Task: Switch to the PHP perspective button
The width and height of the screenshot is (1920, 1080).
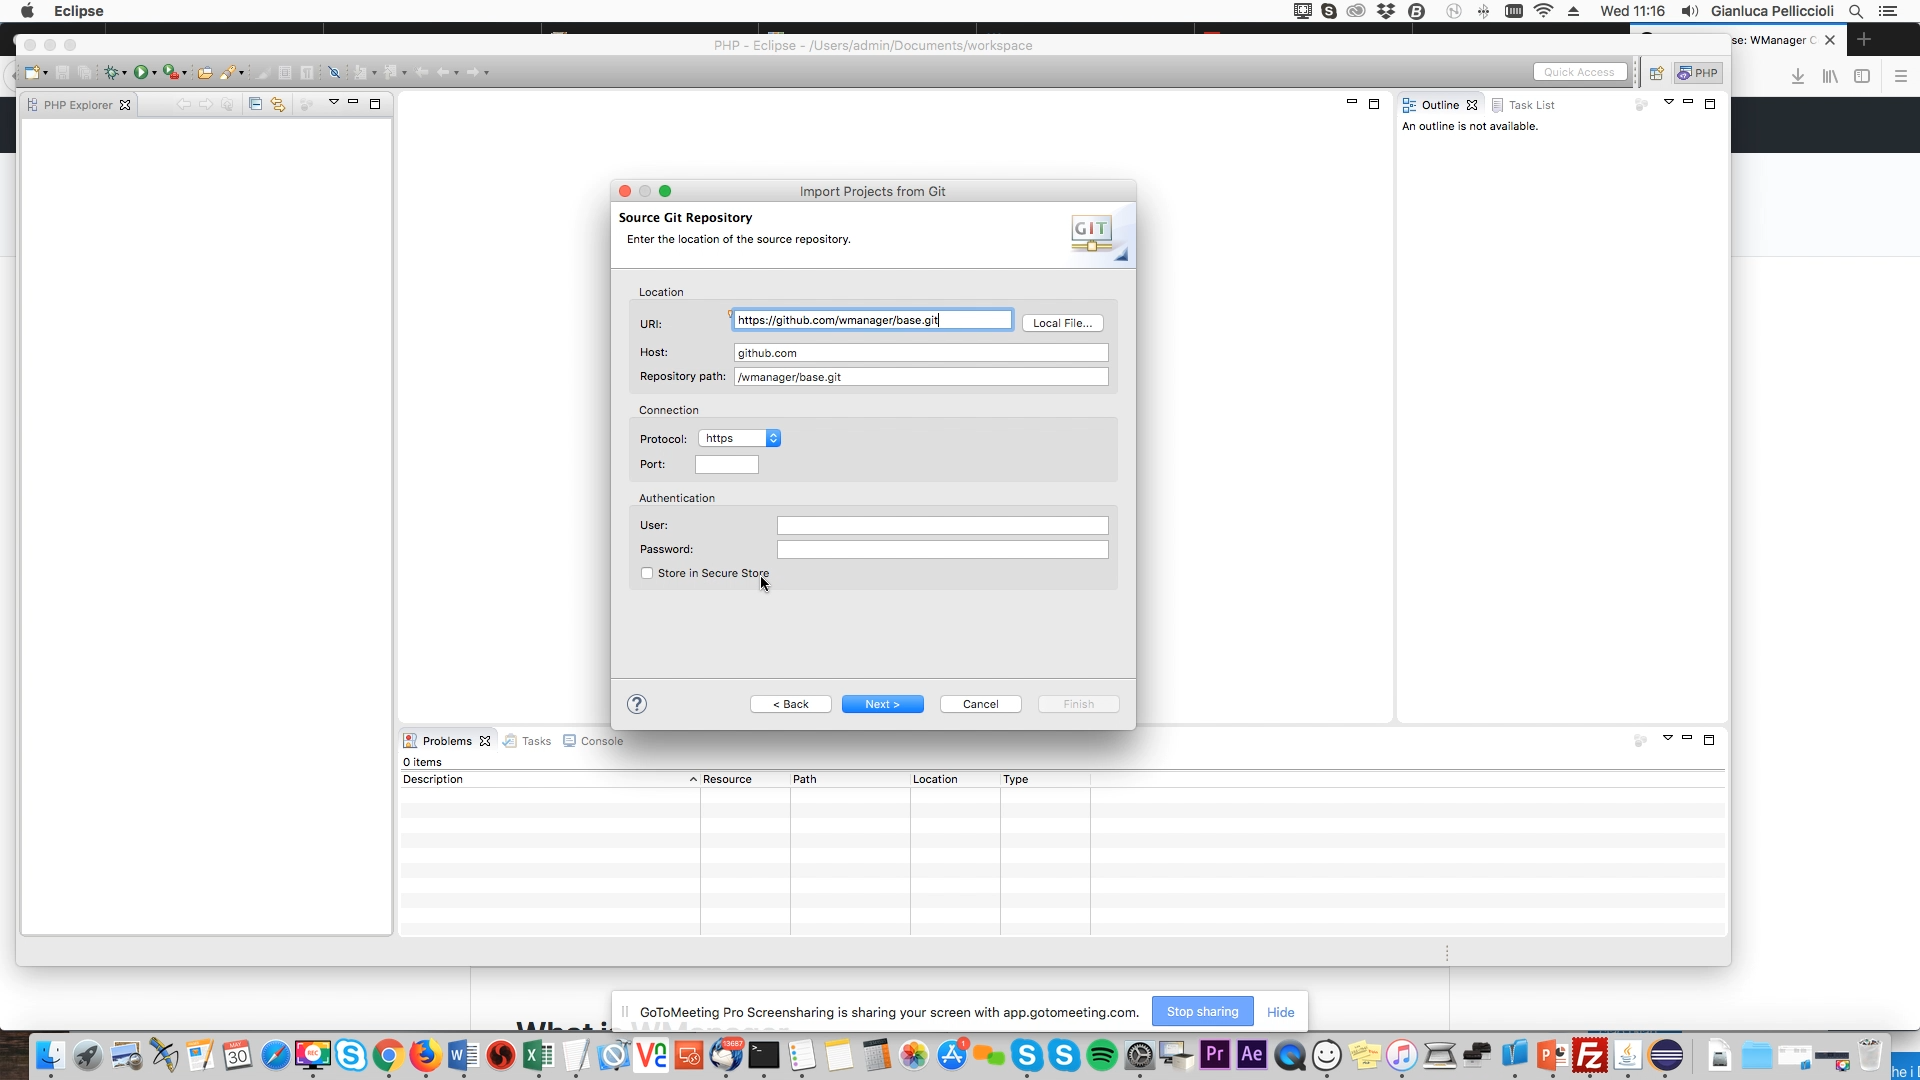Action: pos(1698,73)
